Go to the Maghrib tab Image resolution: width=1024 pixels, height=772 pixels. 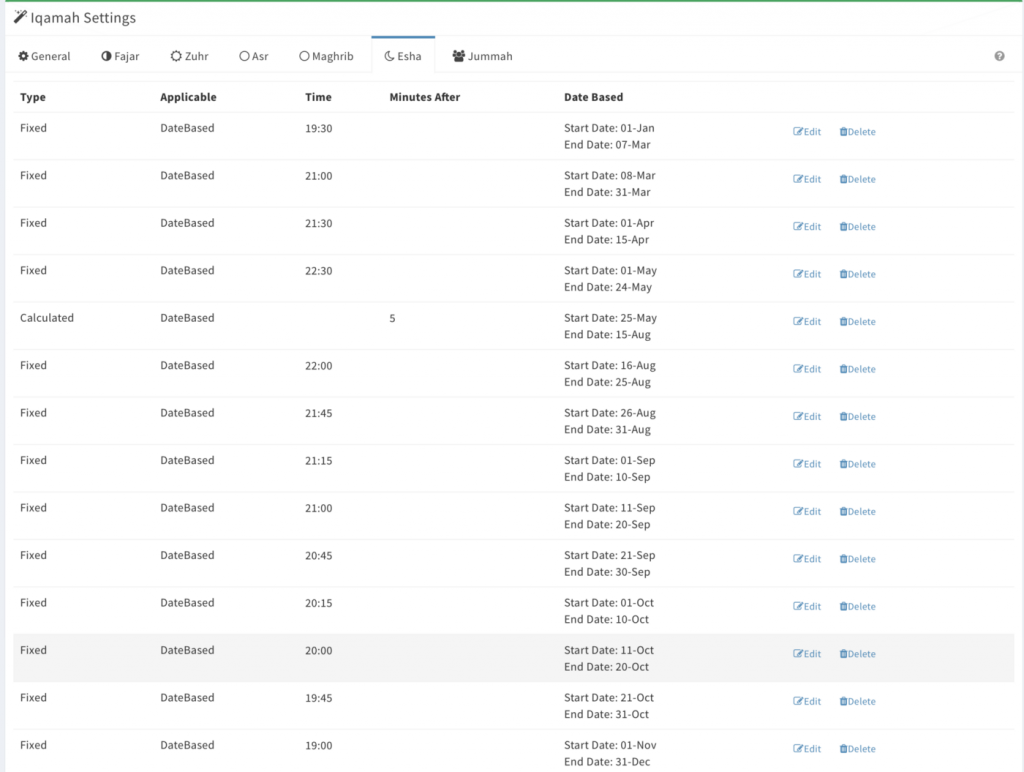pyautogui.click(x=326, y=57)
